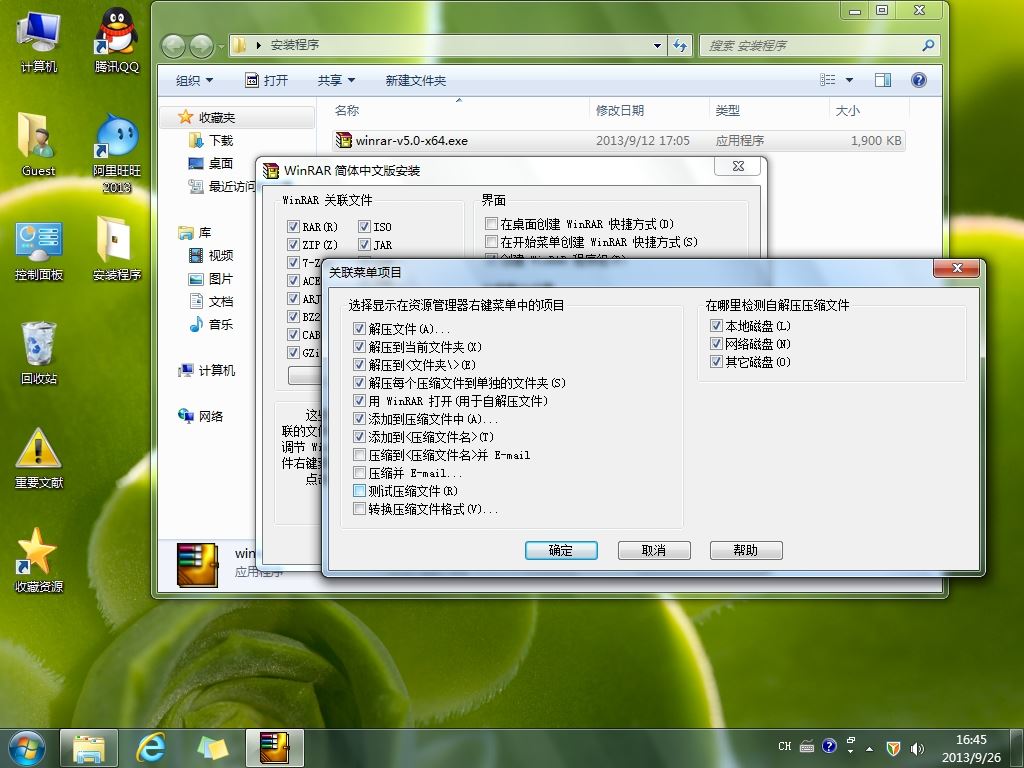Open Windows Explorer from the taskbar

pyautogui.click(x=89, y=748)
